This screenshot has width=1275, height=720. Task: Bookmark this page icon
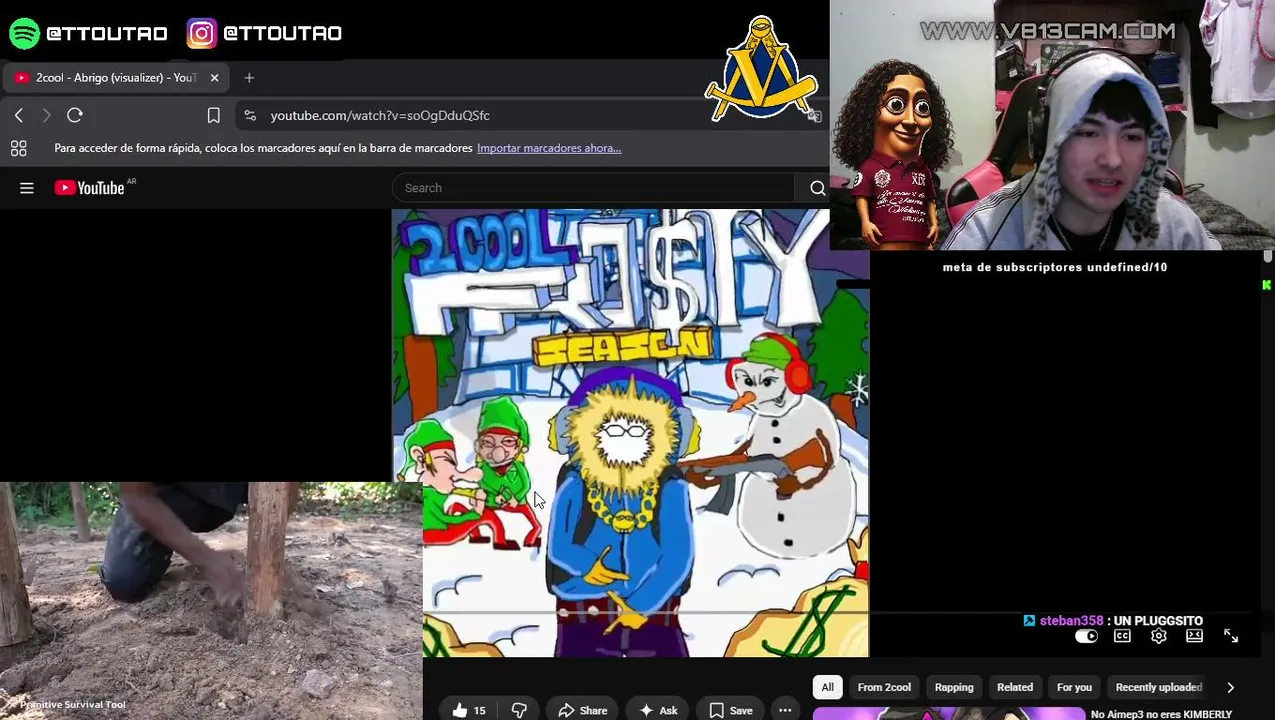coord(213,115)
